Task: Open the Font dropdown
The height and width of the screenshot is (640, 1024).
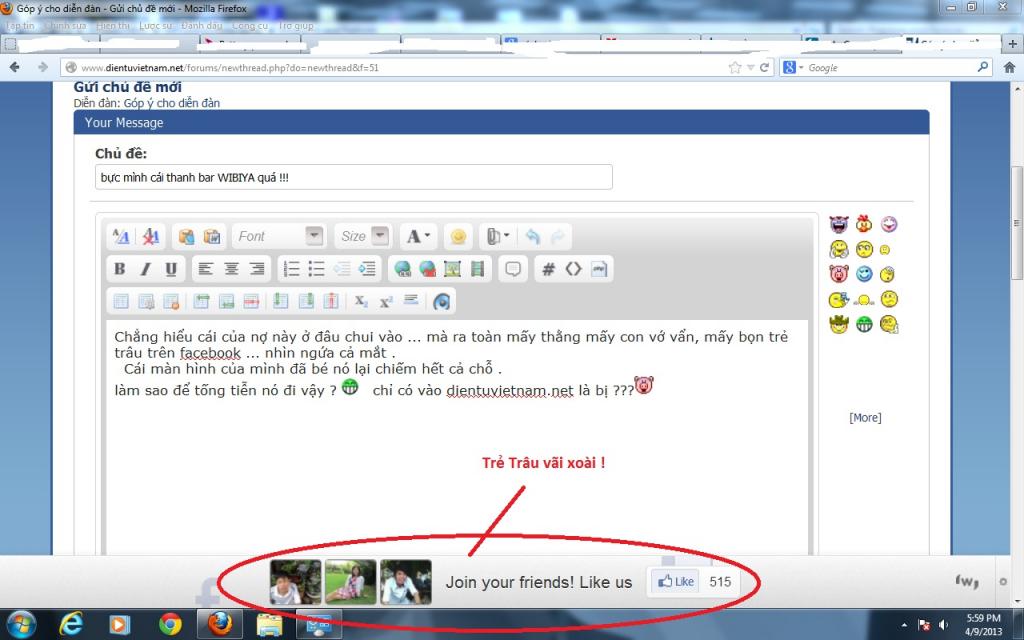Action: (279, 236)
